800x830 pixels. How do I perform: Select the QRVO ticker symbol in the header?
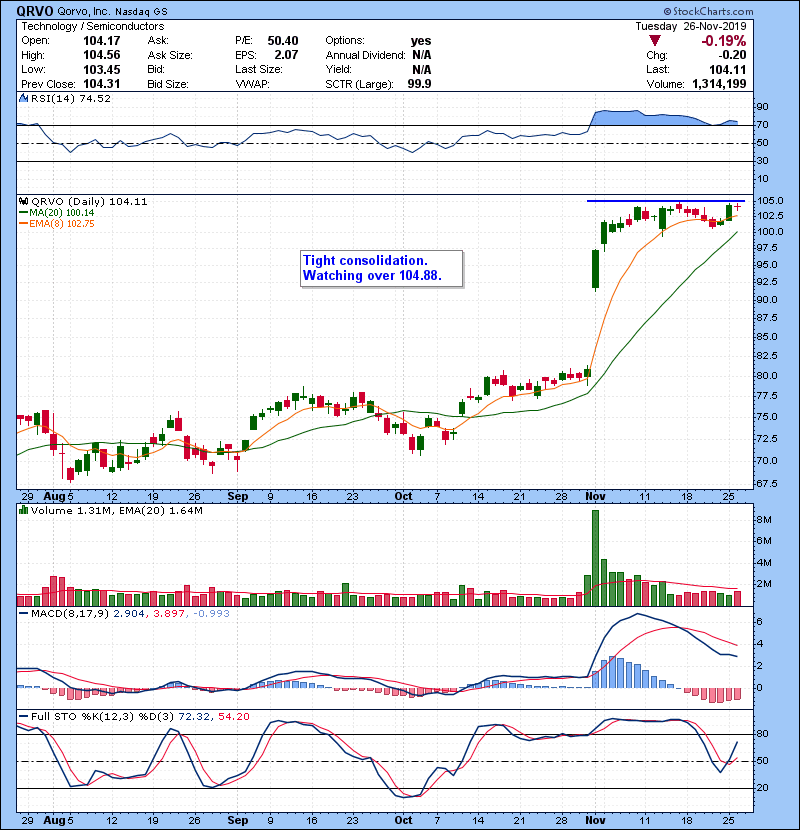click(x=34, y=11)
